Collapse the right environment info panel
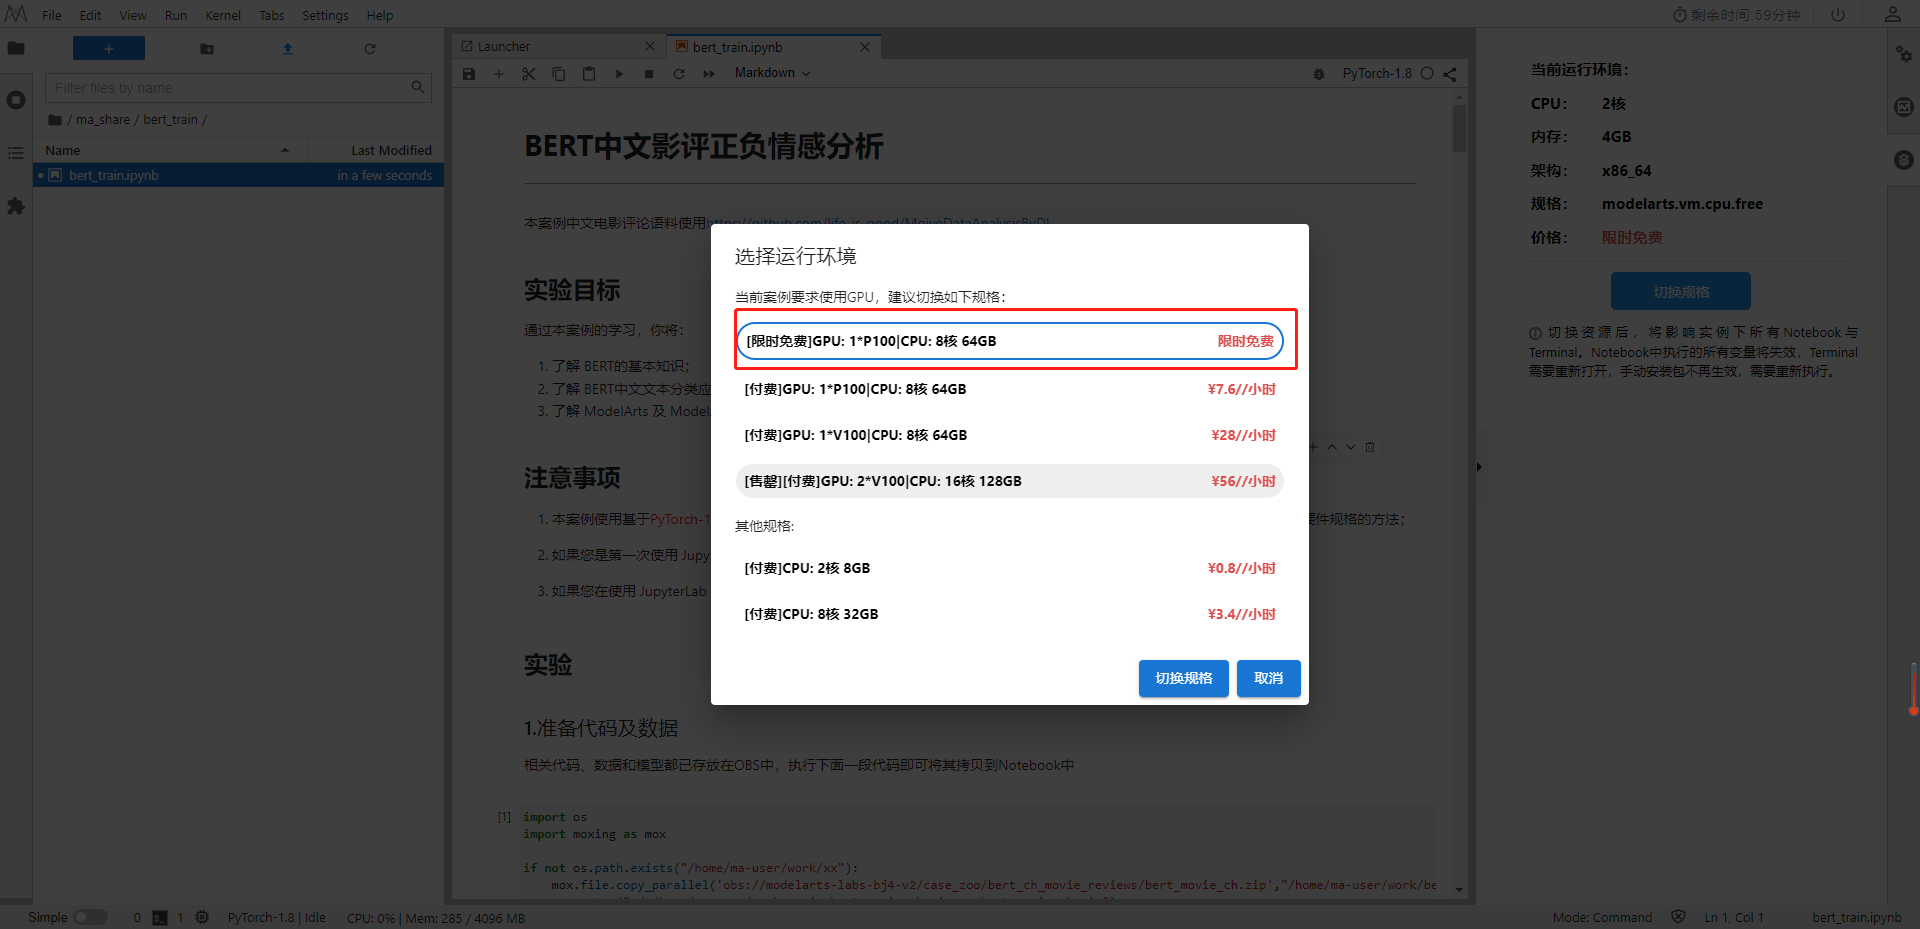Screen dimensions: 1920x929 pos(1479,465)
